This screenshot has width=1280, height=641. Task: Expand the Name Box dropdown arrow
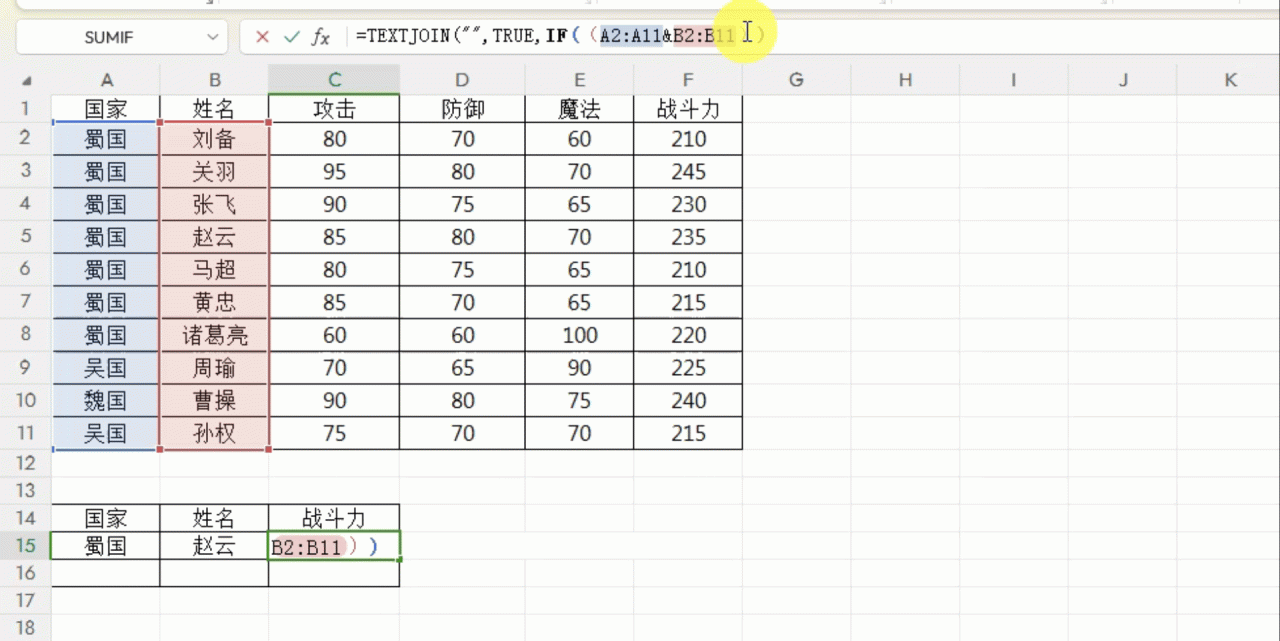(x=211, y=37)
